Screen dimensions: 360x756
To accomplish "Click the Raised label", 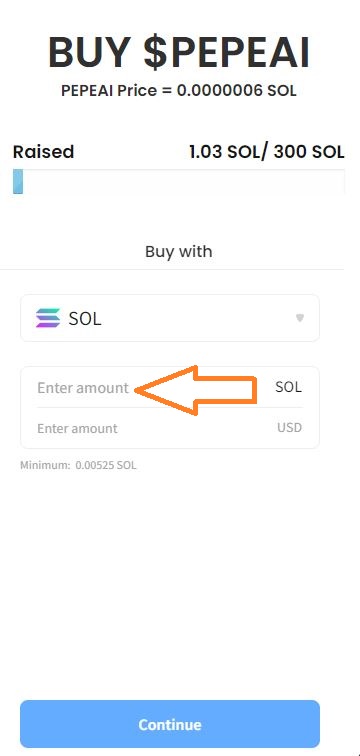I will [43, 152].
